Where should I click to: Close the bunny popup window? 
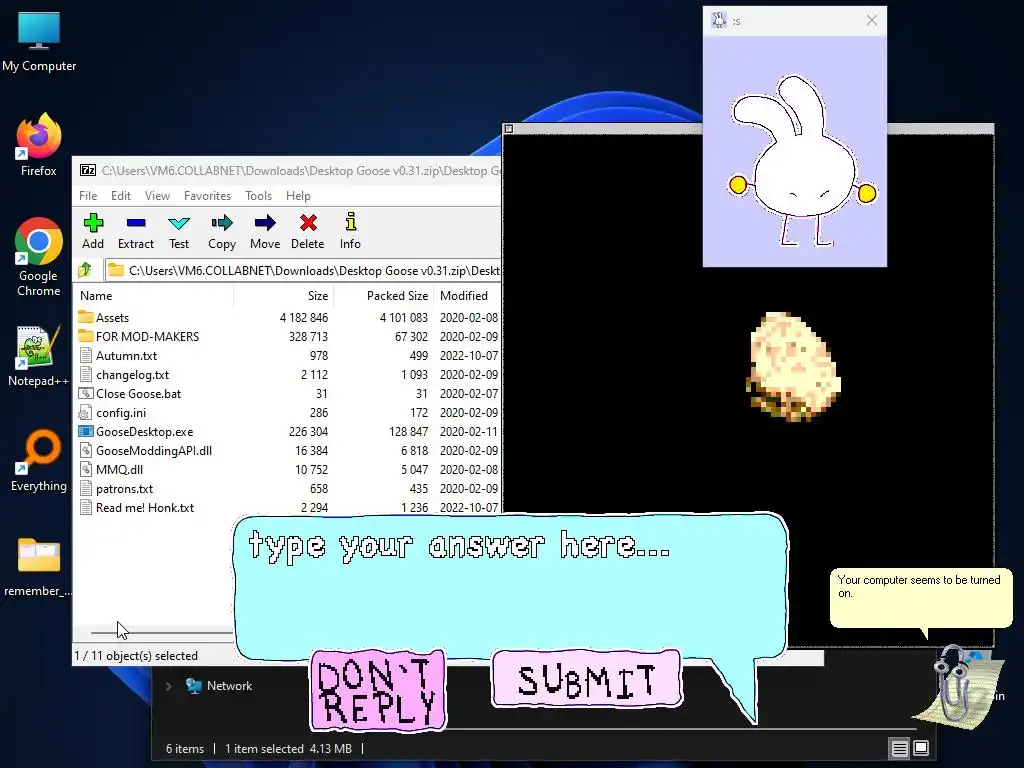click(872, 20)
